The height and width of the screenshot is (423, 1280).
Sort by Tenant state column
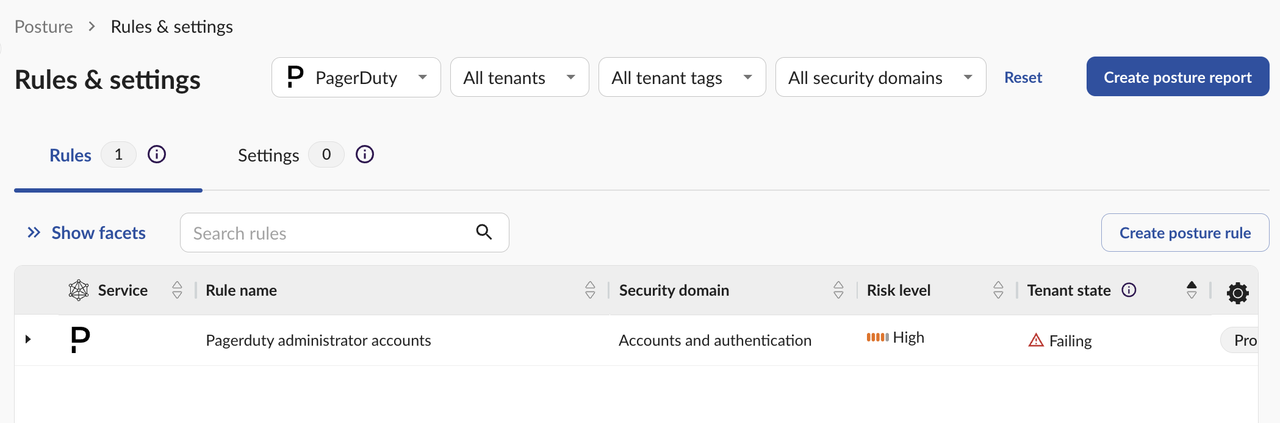[1191, 290]
